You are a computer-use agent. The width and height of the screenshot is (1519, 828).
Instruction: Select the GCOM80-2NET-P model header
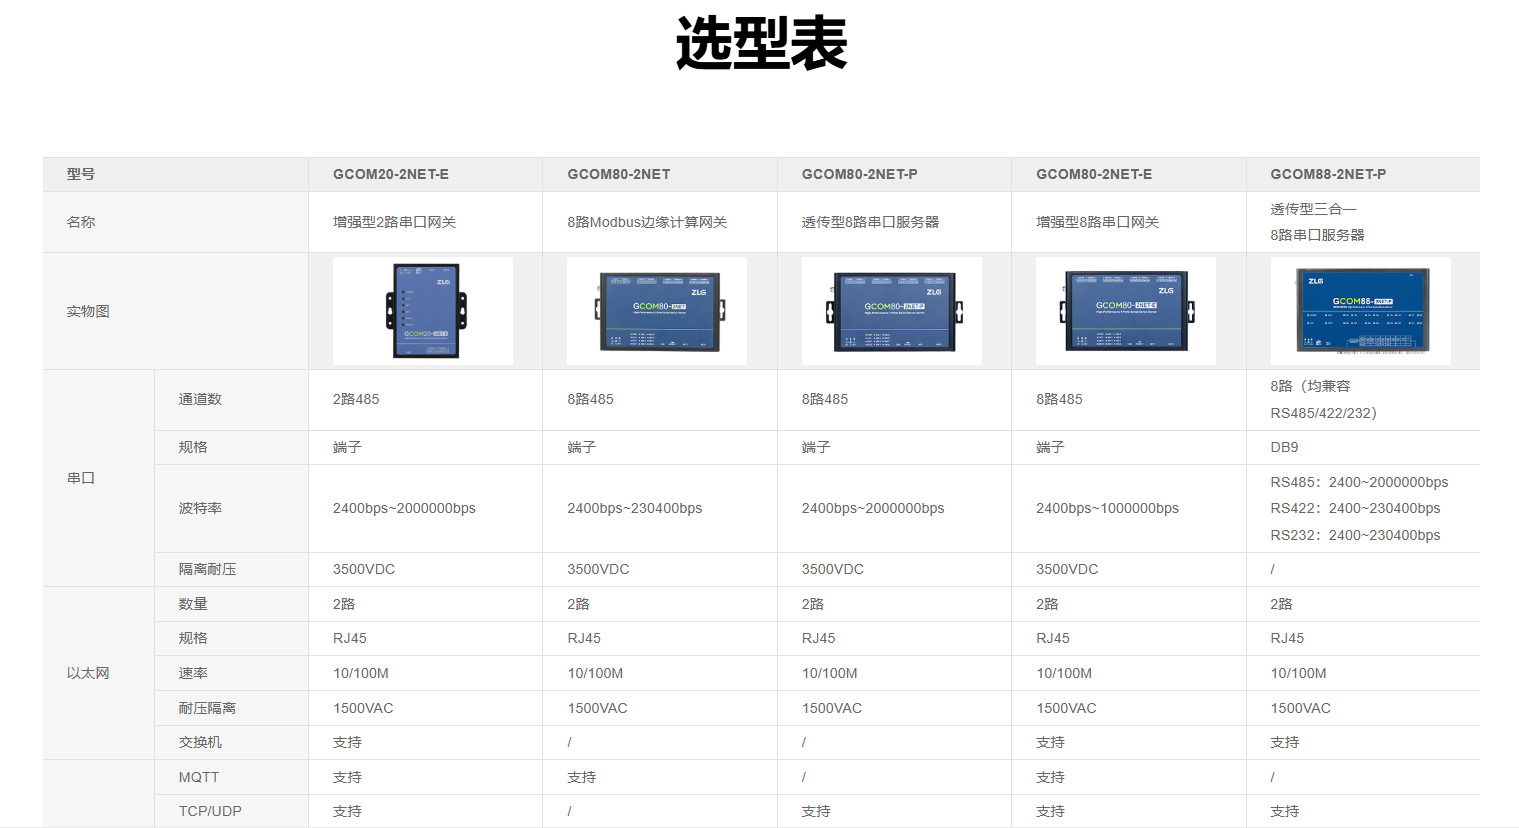point(860,174)
